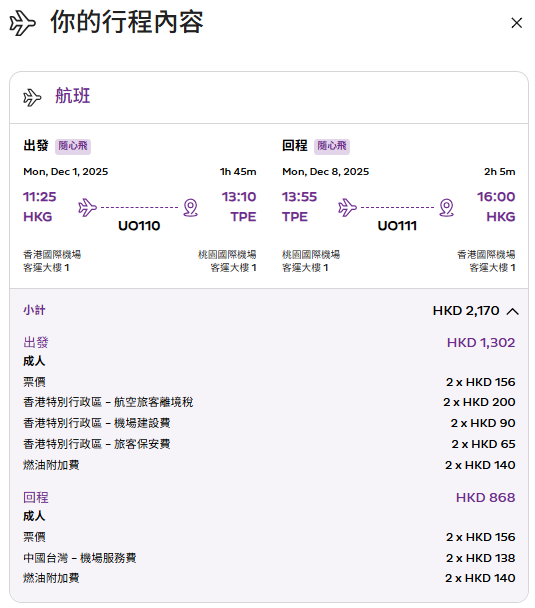
Task: Close the itinerary dialog with the X
Action: coord(516,23)
